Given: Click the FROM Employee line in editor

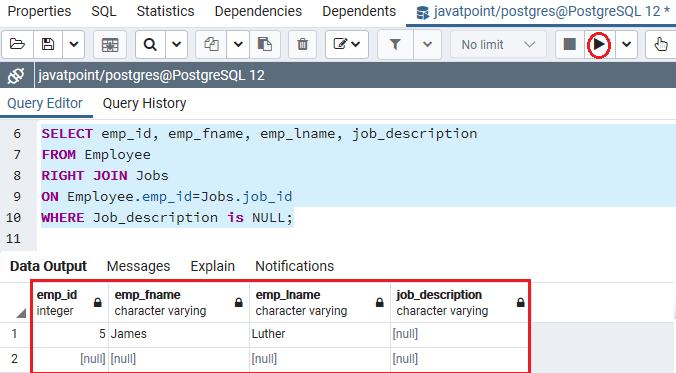Looking at the screenshot, I should coord(96,155).
